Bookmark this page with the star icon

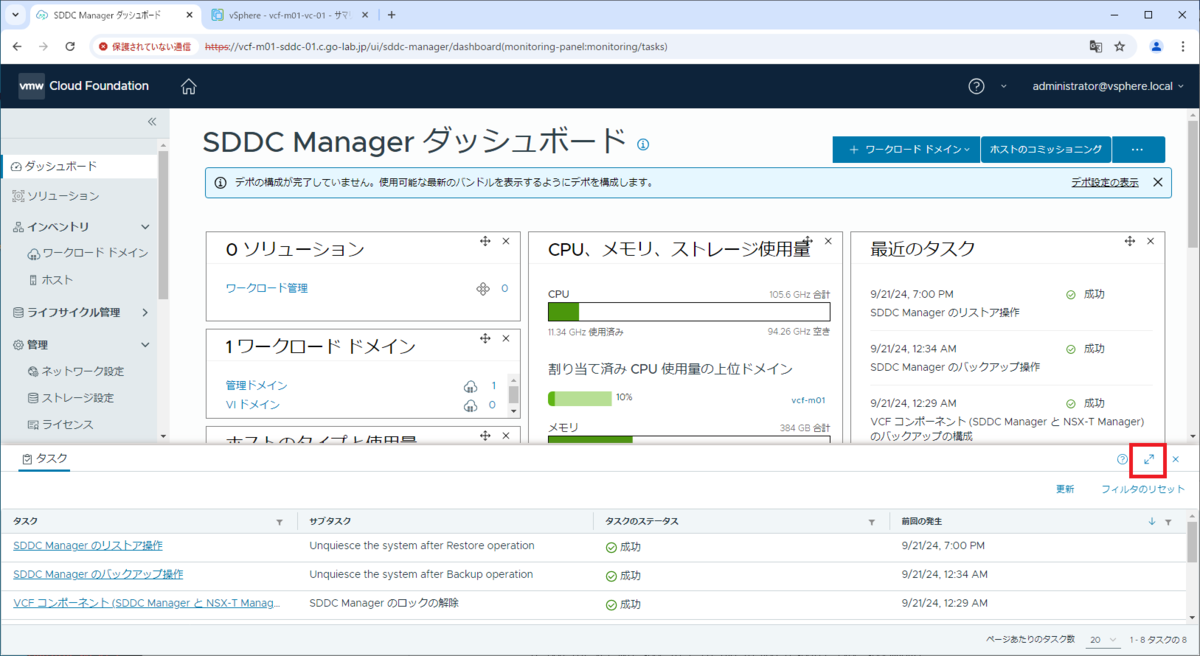(x=1120, y=46)
